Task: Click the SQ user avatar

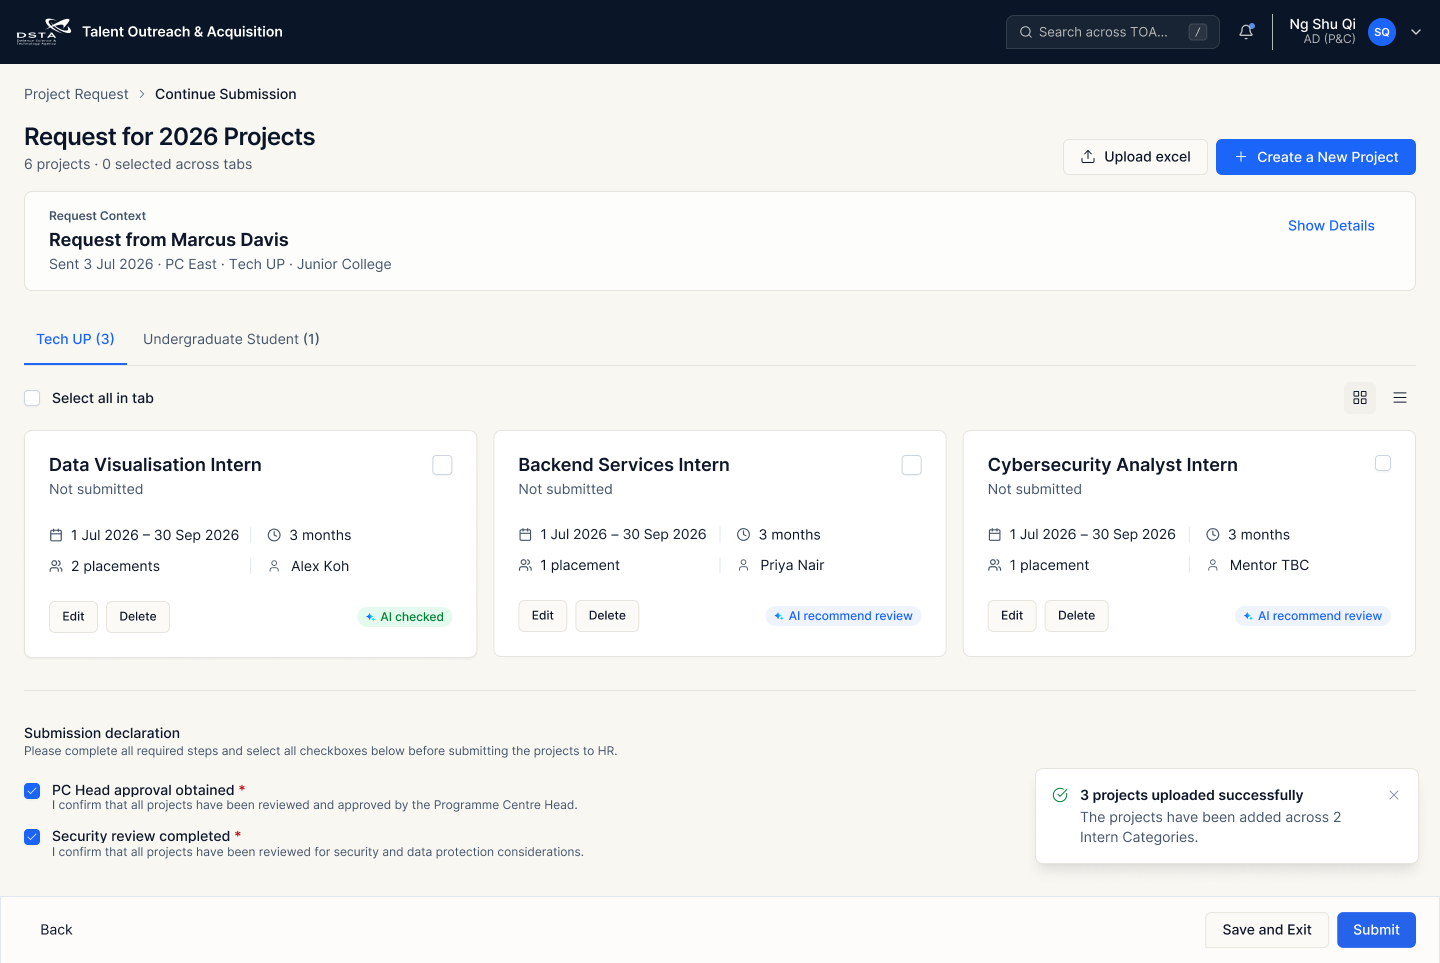Action: 1381,32
